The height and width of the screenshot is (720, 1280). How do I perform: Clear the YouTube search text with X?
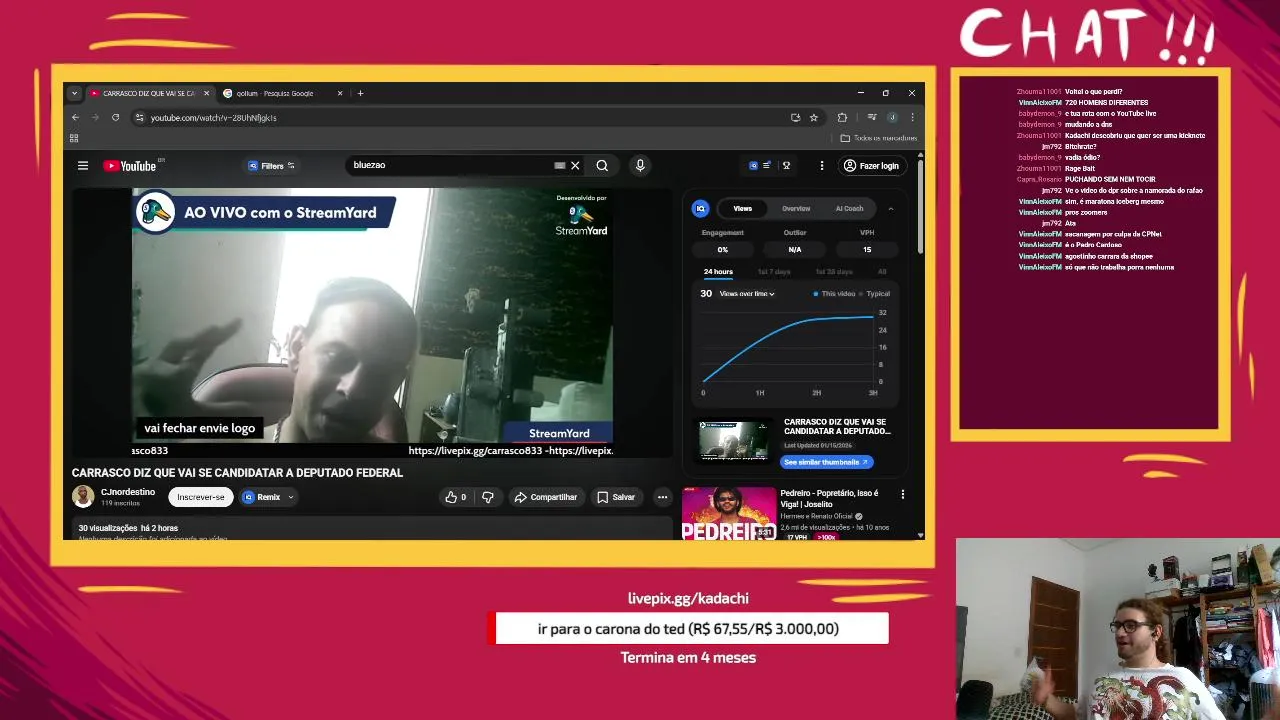[575, 166]
